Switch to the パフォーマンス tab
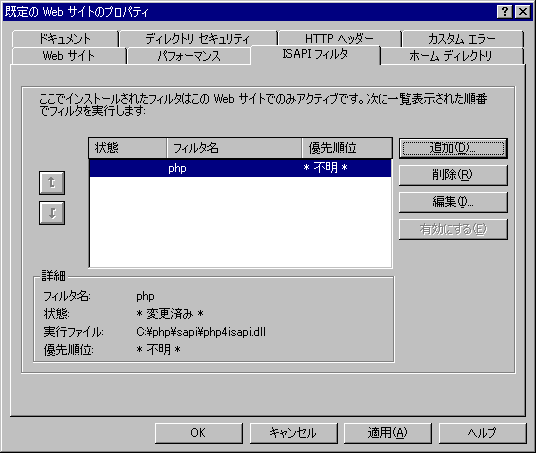The height and width of the screenshot is (453, 536). tap(189, 56)
